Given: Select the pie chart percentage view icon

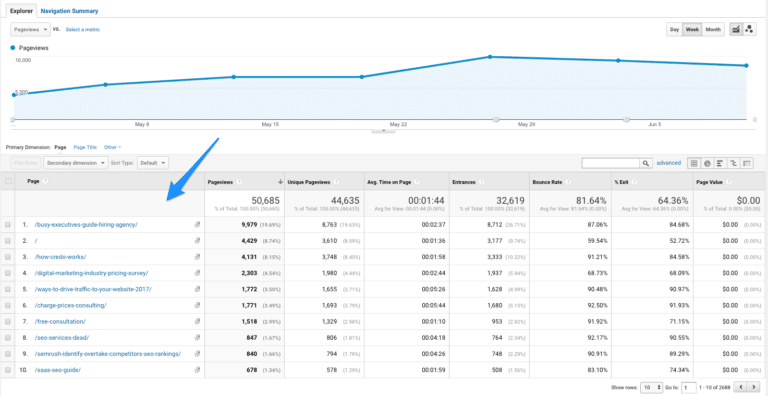Looking at the screenshot, I should [x=707, y=163].
